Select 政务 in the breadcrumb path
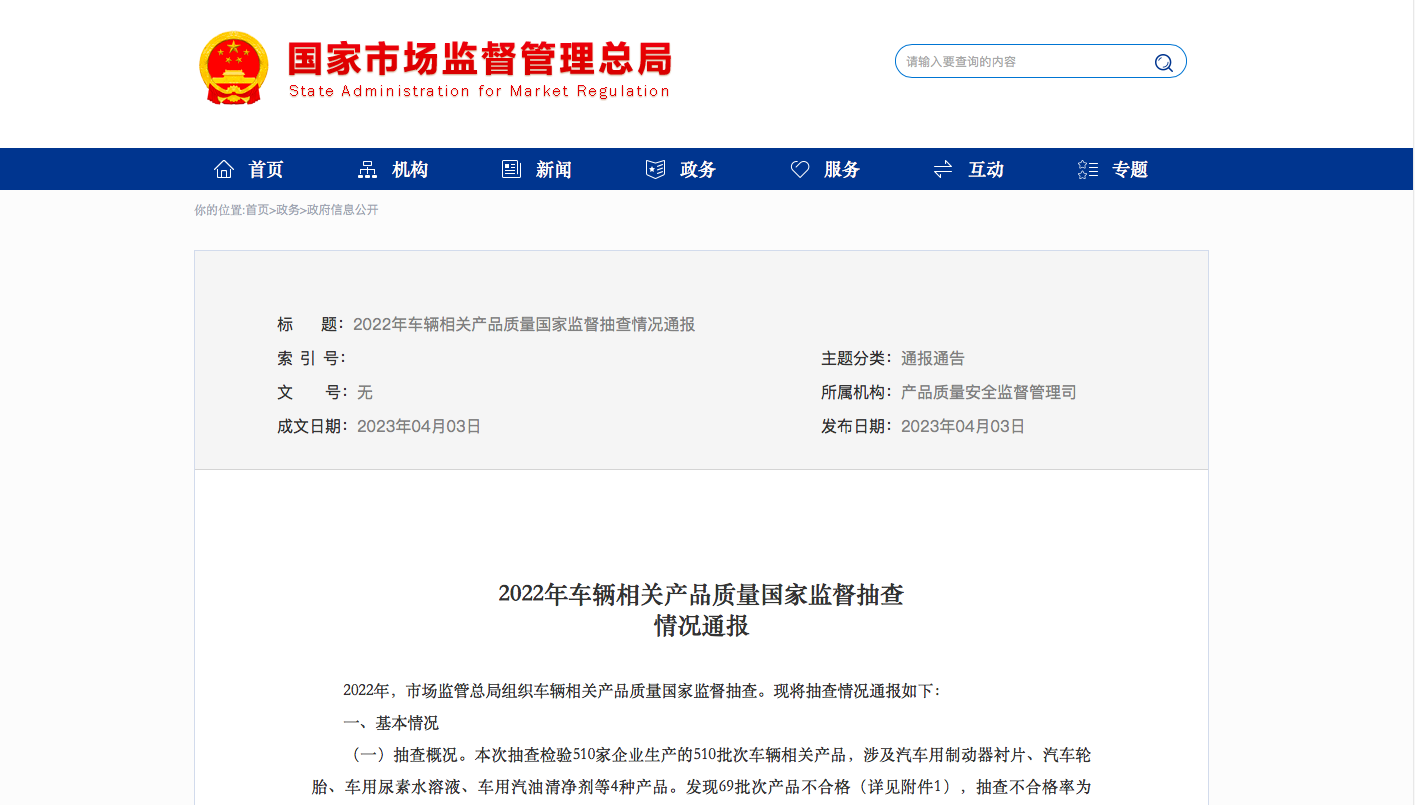This screenshot has width=1415, height=805. [x=287, y=210]
